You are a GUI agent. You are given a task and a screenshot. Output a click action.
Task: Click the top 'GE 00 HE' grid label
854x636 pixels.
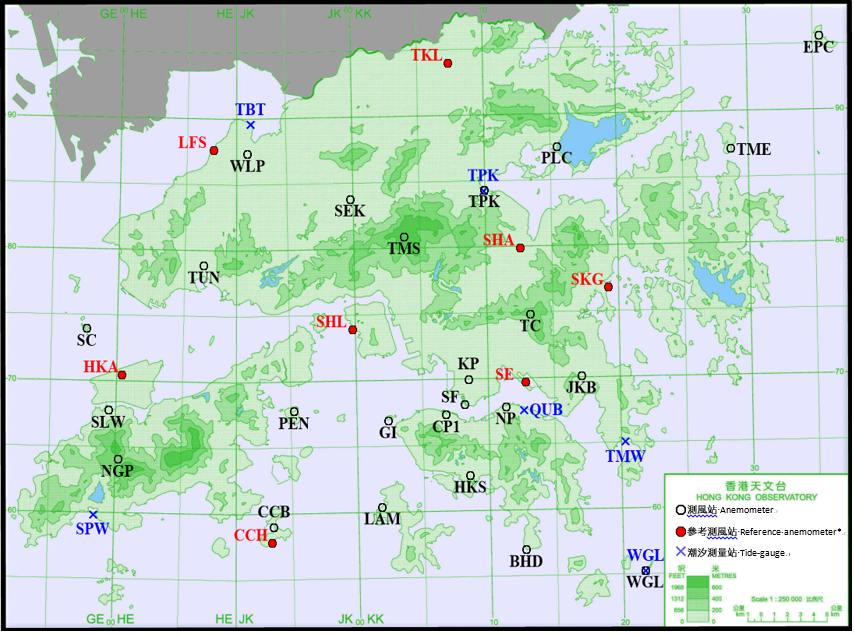pyautogui.click(x=124, y=14)
